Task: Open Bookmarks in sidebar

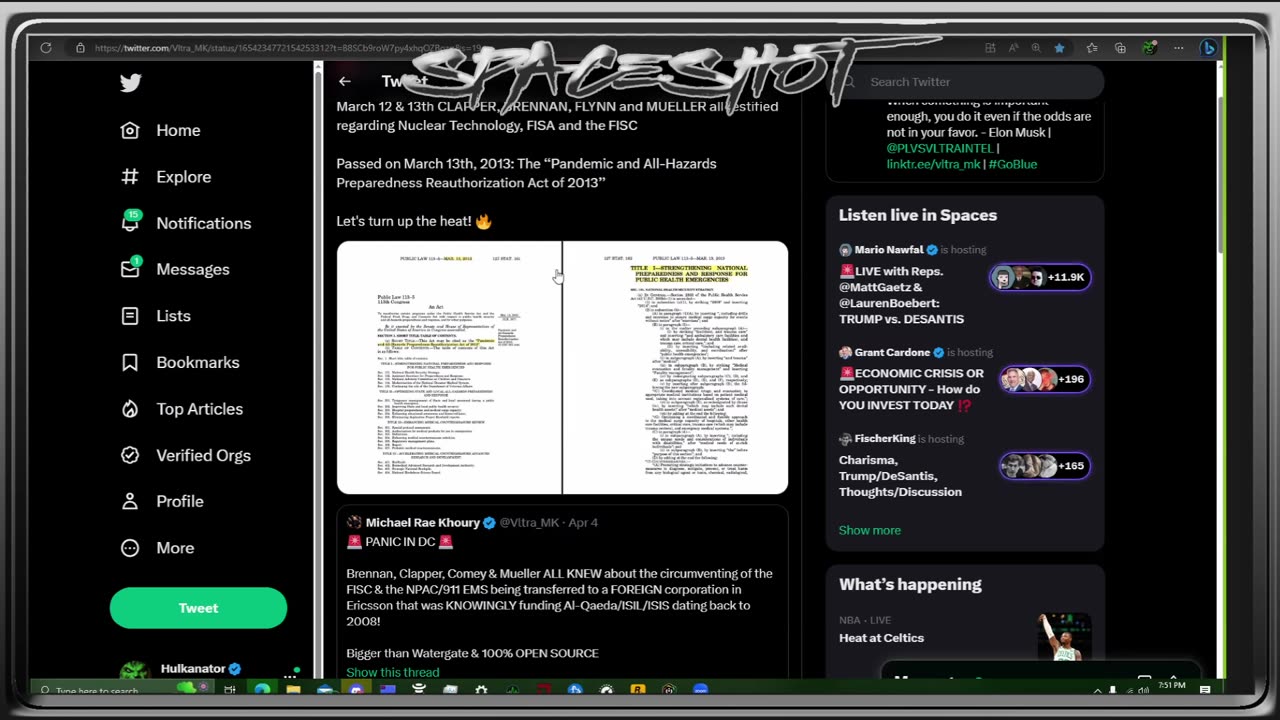Action: tap(179, 362)
